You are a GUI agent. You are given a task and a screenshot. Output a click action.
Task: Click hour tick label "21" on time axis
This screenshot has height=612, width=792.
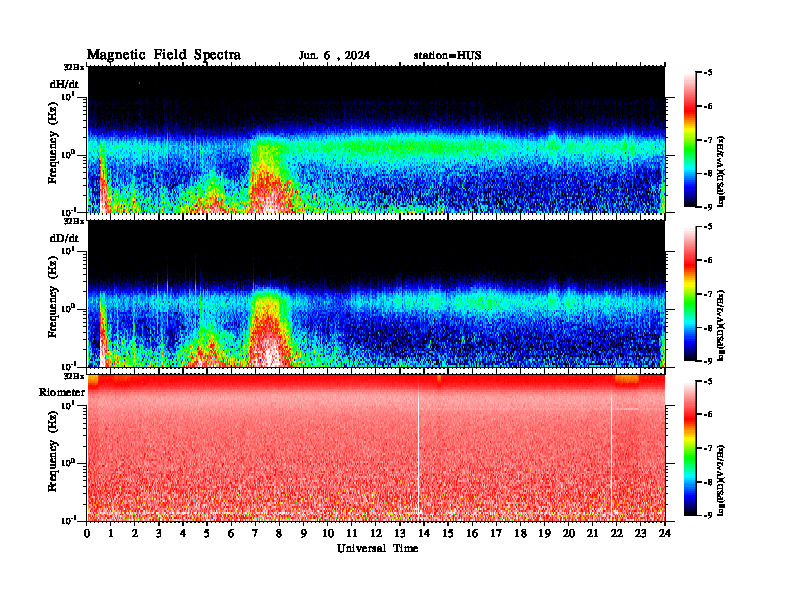(x=592, y=534)
